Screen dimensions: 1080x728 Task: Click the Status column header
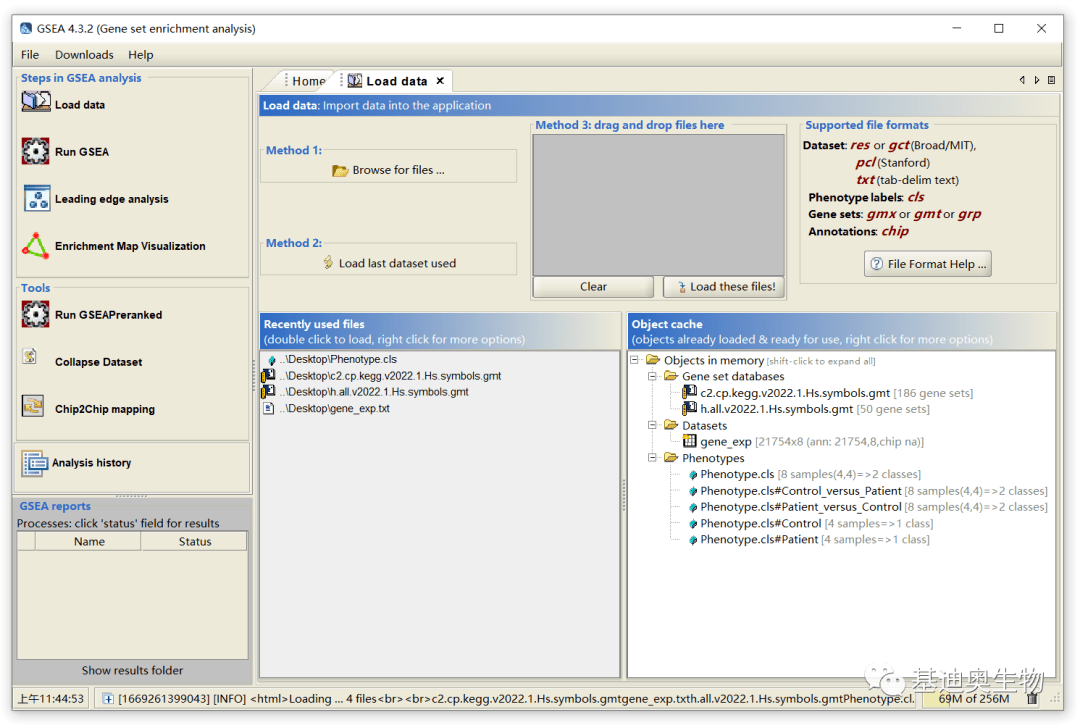[194, 541]
